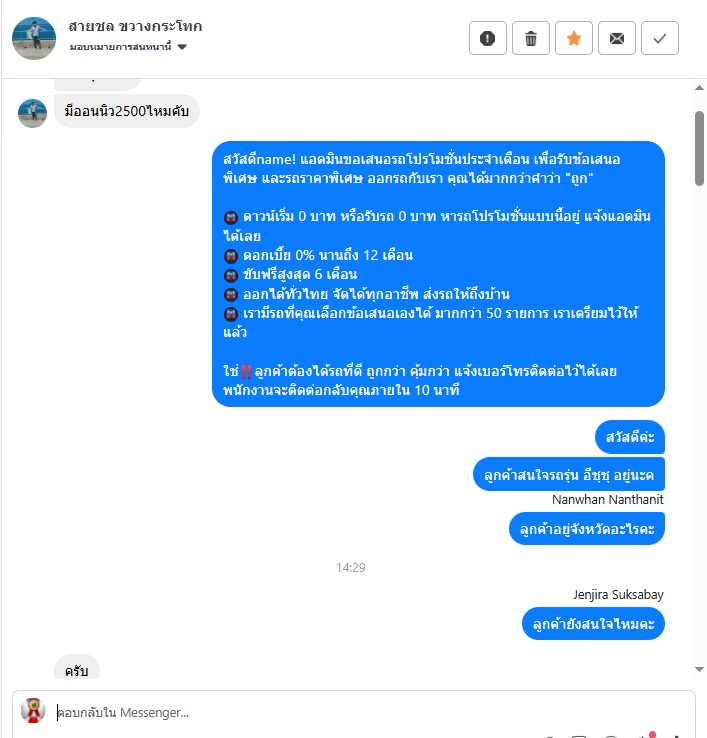This screenshot has height=738, width=707.
Task: Mark as unread using envelope icon
Action: coord(617,38)
